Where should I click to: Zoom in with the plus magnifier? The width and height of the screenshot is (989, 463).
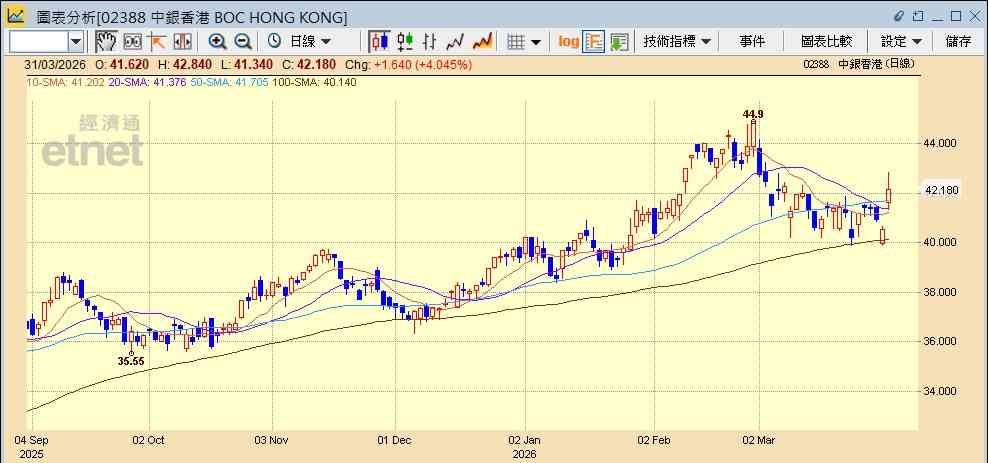pyautogui.click(x=218, y=42)
